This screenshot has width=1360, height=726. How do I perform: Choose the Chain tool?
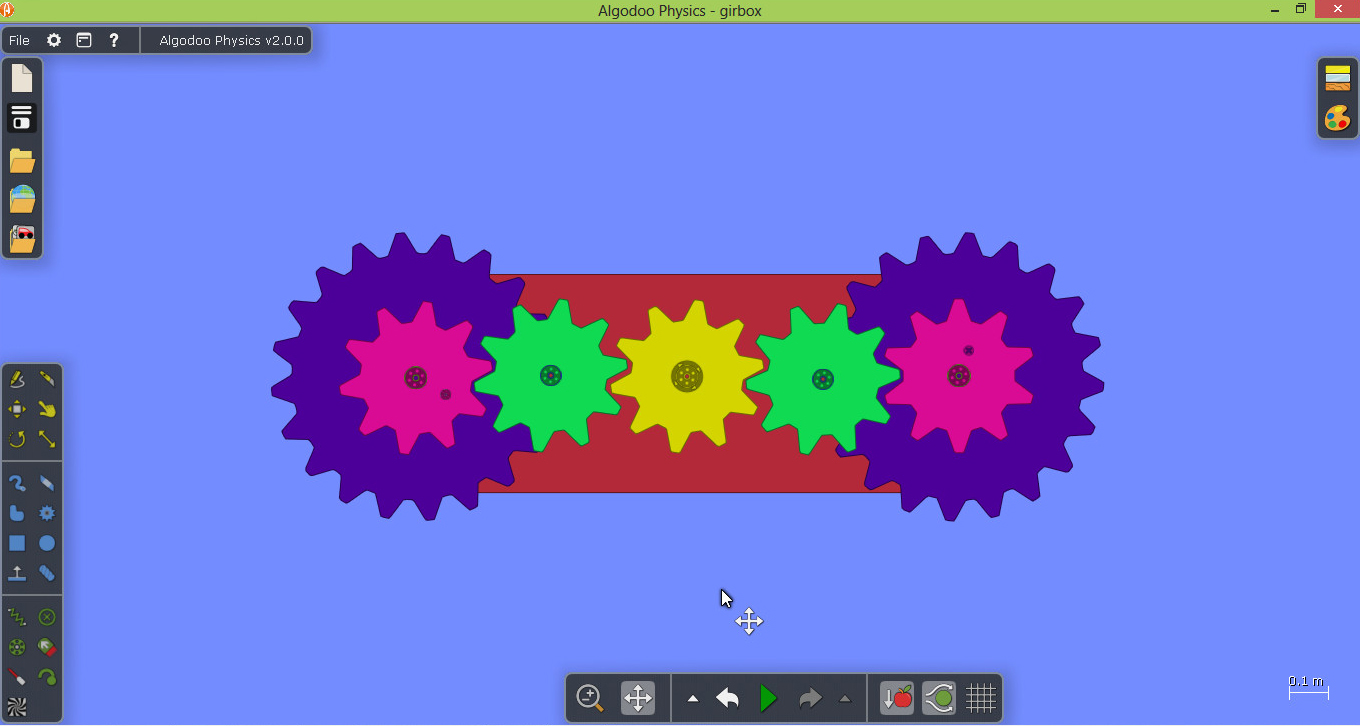coord(47,573)
